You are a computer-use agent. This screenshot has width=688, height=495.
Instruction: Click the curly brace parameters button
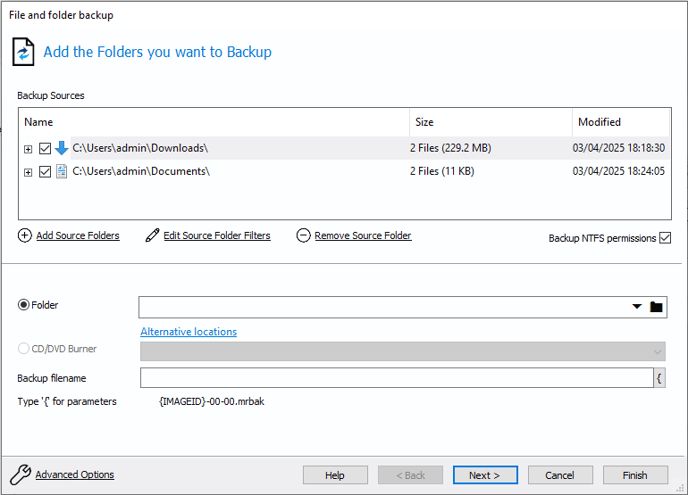[659, 378]
